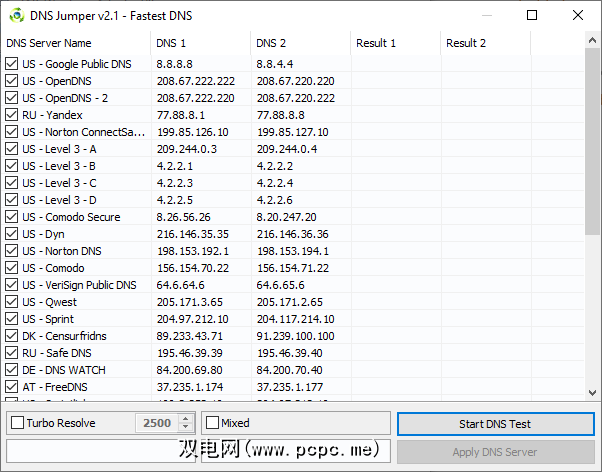Uncheck the AT - FreeDNS checkbox

pos(12,387)
